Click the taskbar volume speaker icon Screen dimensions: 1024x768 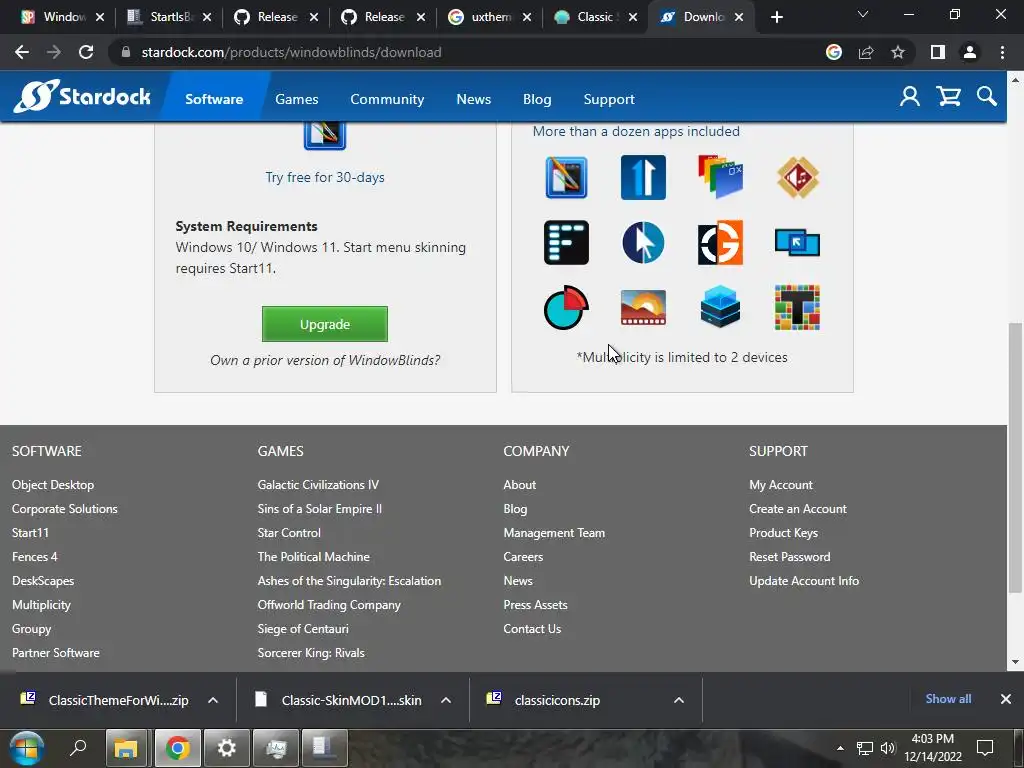point(888,748)
